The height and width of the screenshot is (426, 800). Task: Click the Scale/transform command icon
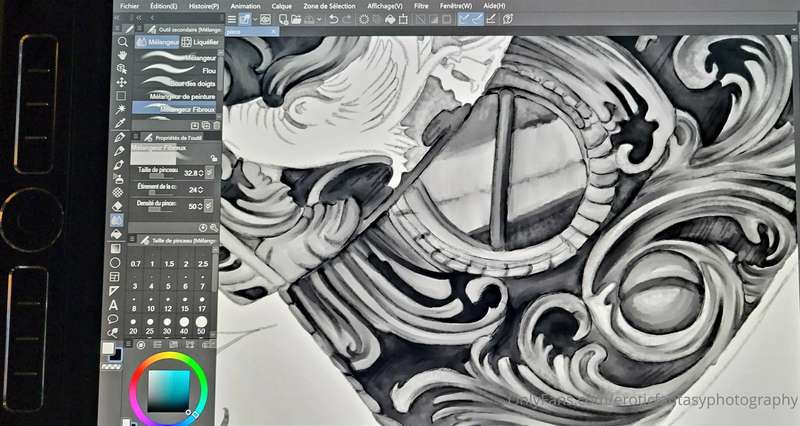coord(403,19)
